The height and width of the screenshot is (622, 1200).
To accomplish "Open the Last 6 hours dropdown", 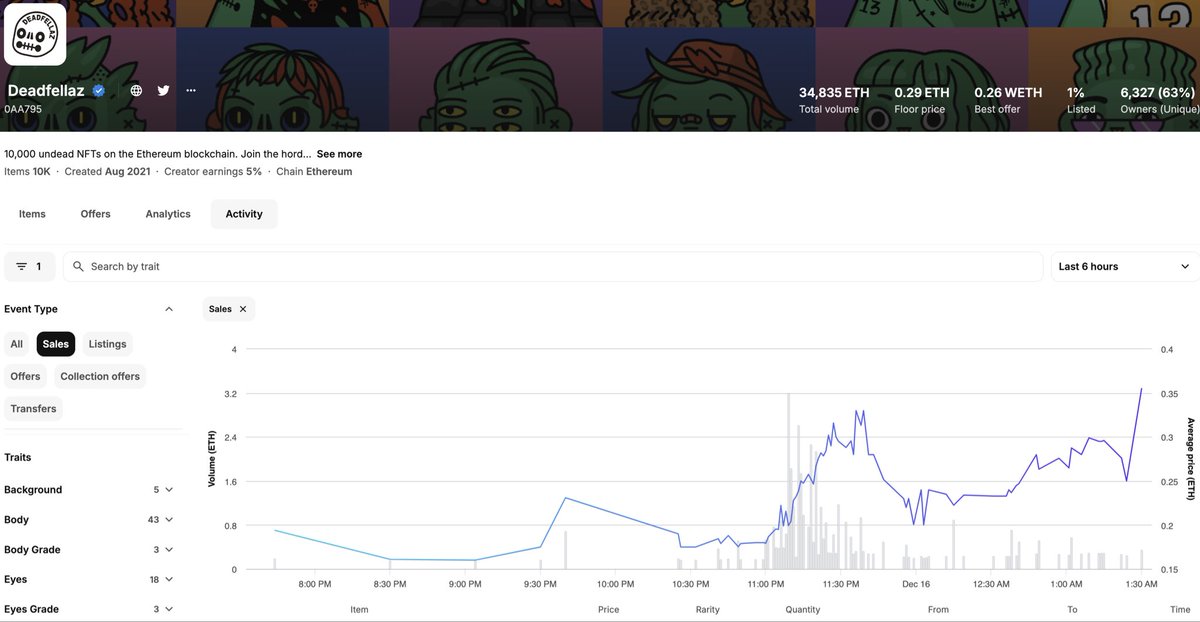I will (x=1124, y=267).
